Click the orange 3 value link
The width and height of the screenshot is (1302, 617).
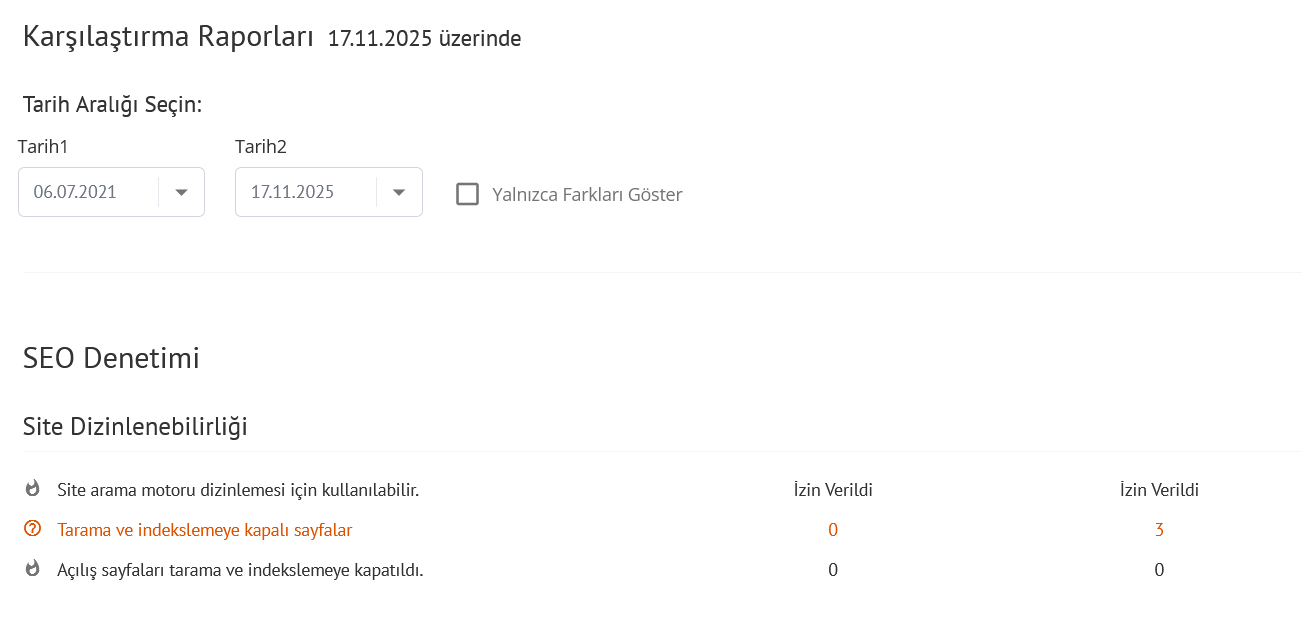click(1159, 529)
